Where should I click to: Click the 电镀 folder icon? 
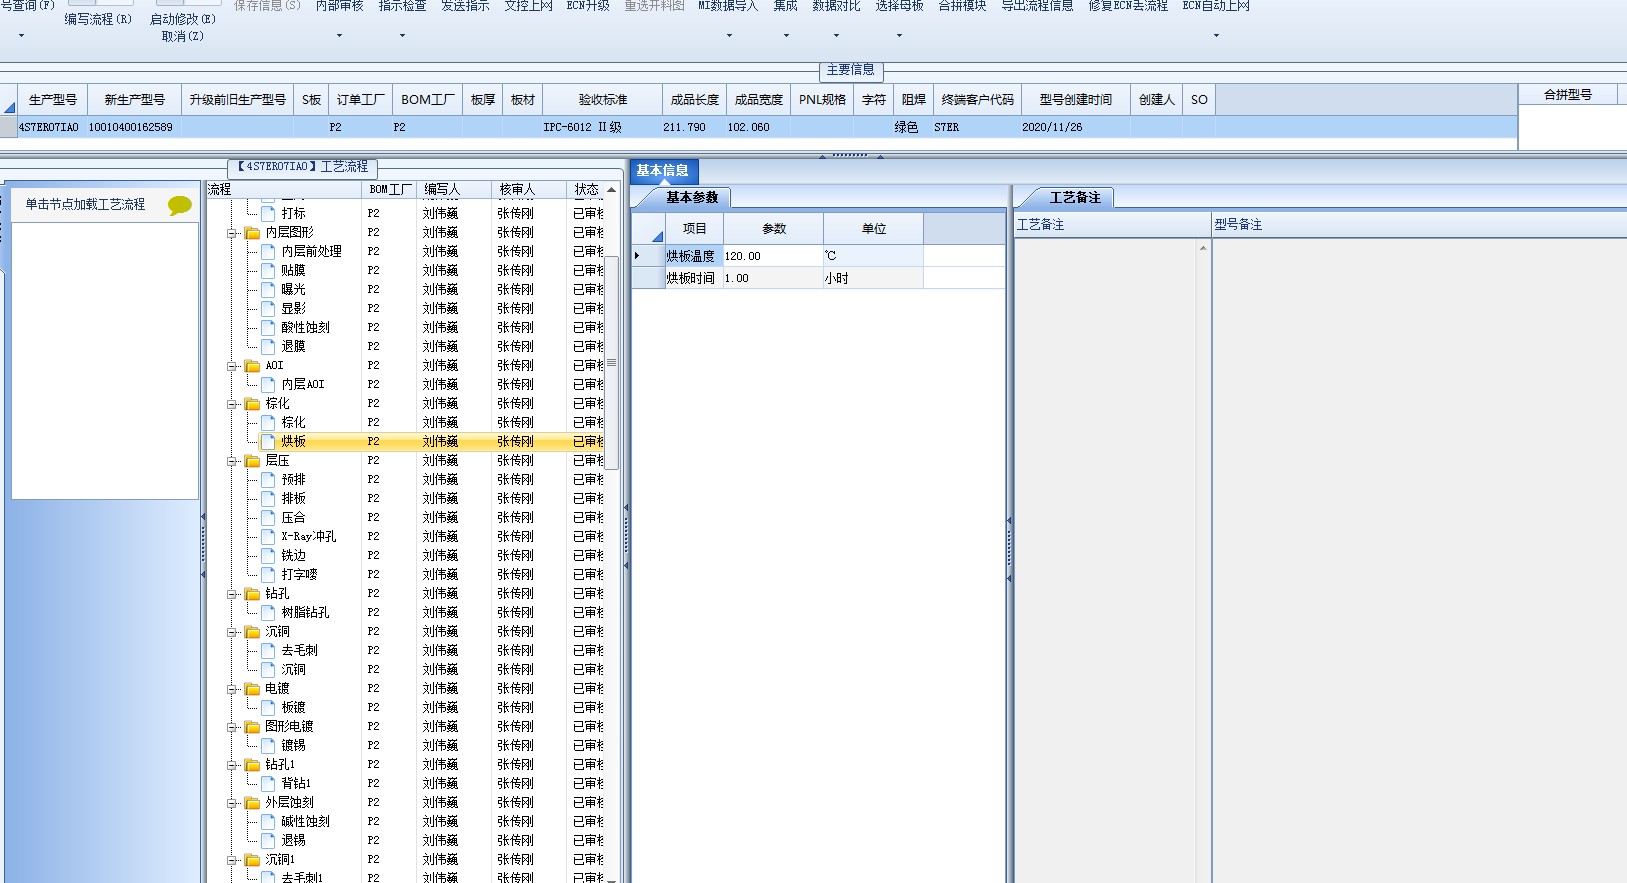coord(252,689)
